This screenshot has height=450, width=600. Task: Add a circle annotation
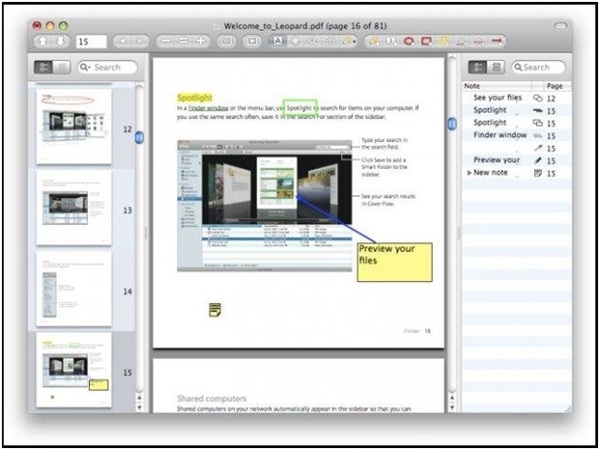coord(409,41)
